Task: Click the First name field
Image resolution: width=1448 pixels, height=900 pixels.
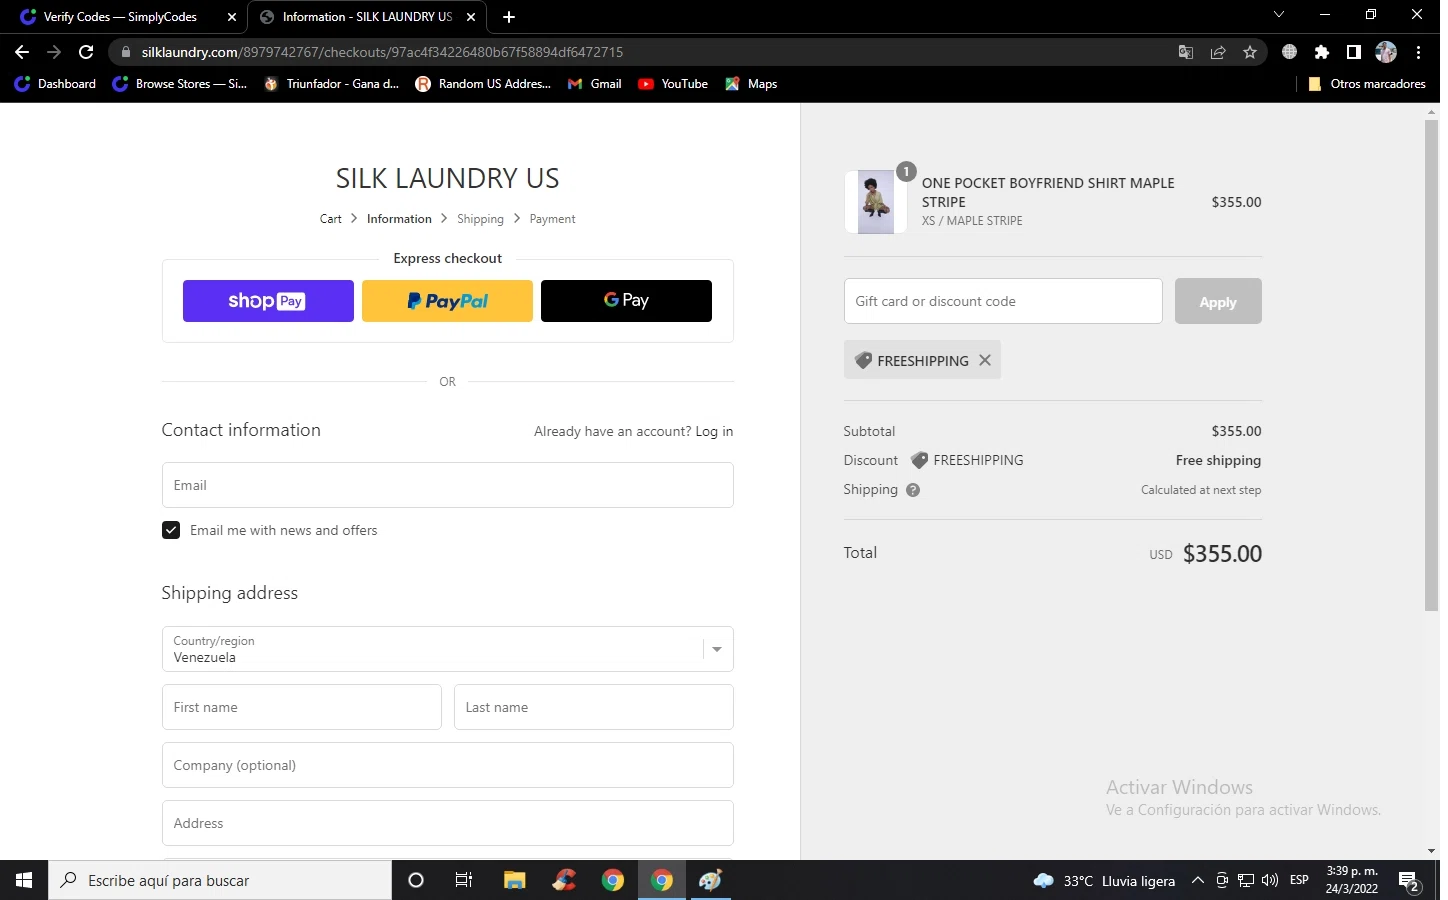Action: (301, 707)
